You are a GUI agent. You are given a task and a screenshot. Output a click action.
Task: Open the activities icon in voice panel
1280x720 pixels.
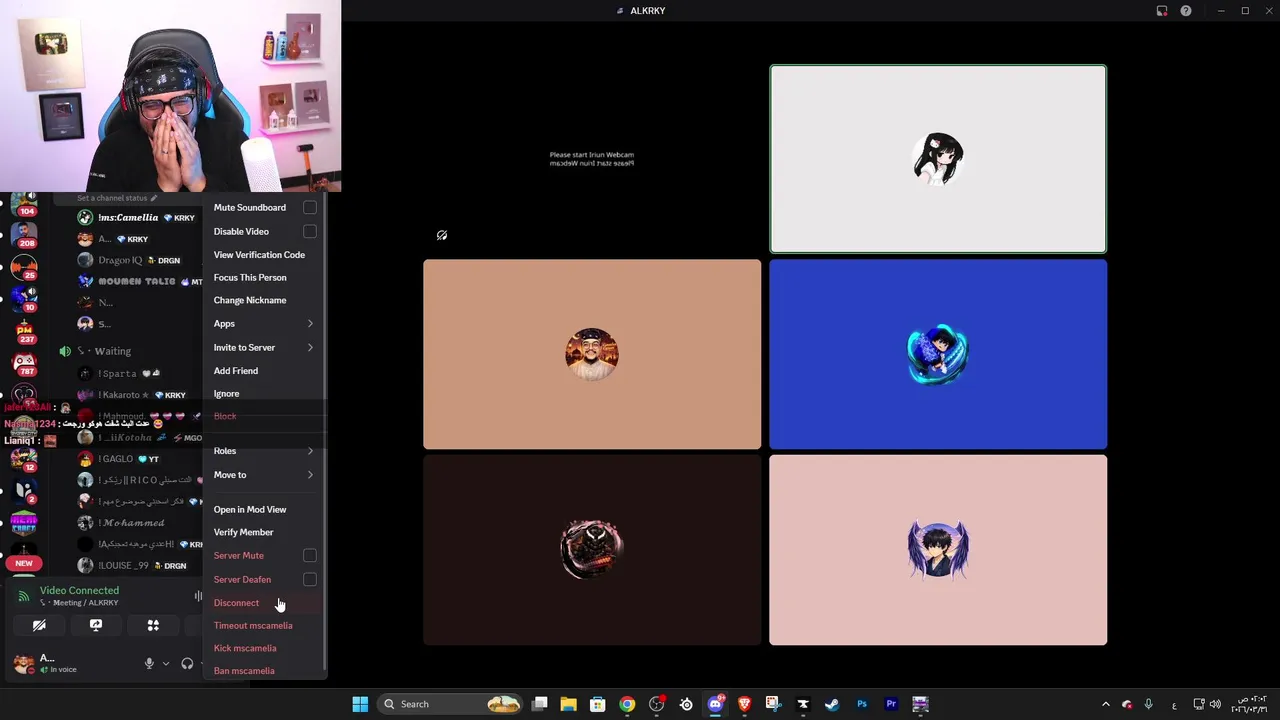(x=153, y=625)
